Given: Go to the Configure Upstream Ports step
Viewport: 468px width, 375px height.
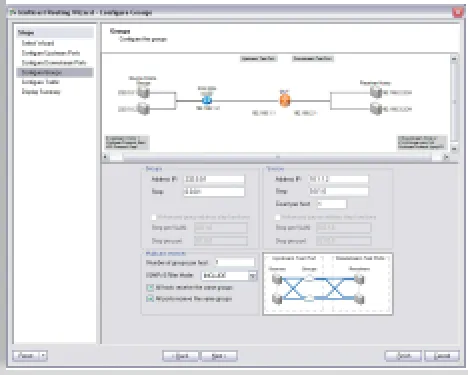Looking at the screenshot, I should (x=51, y=53).
